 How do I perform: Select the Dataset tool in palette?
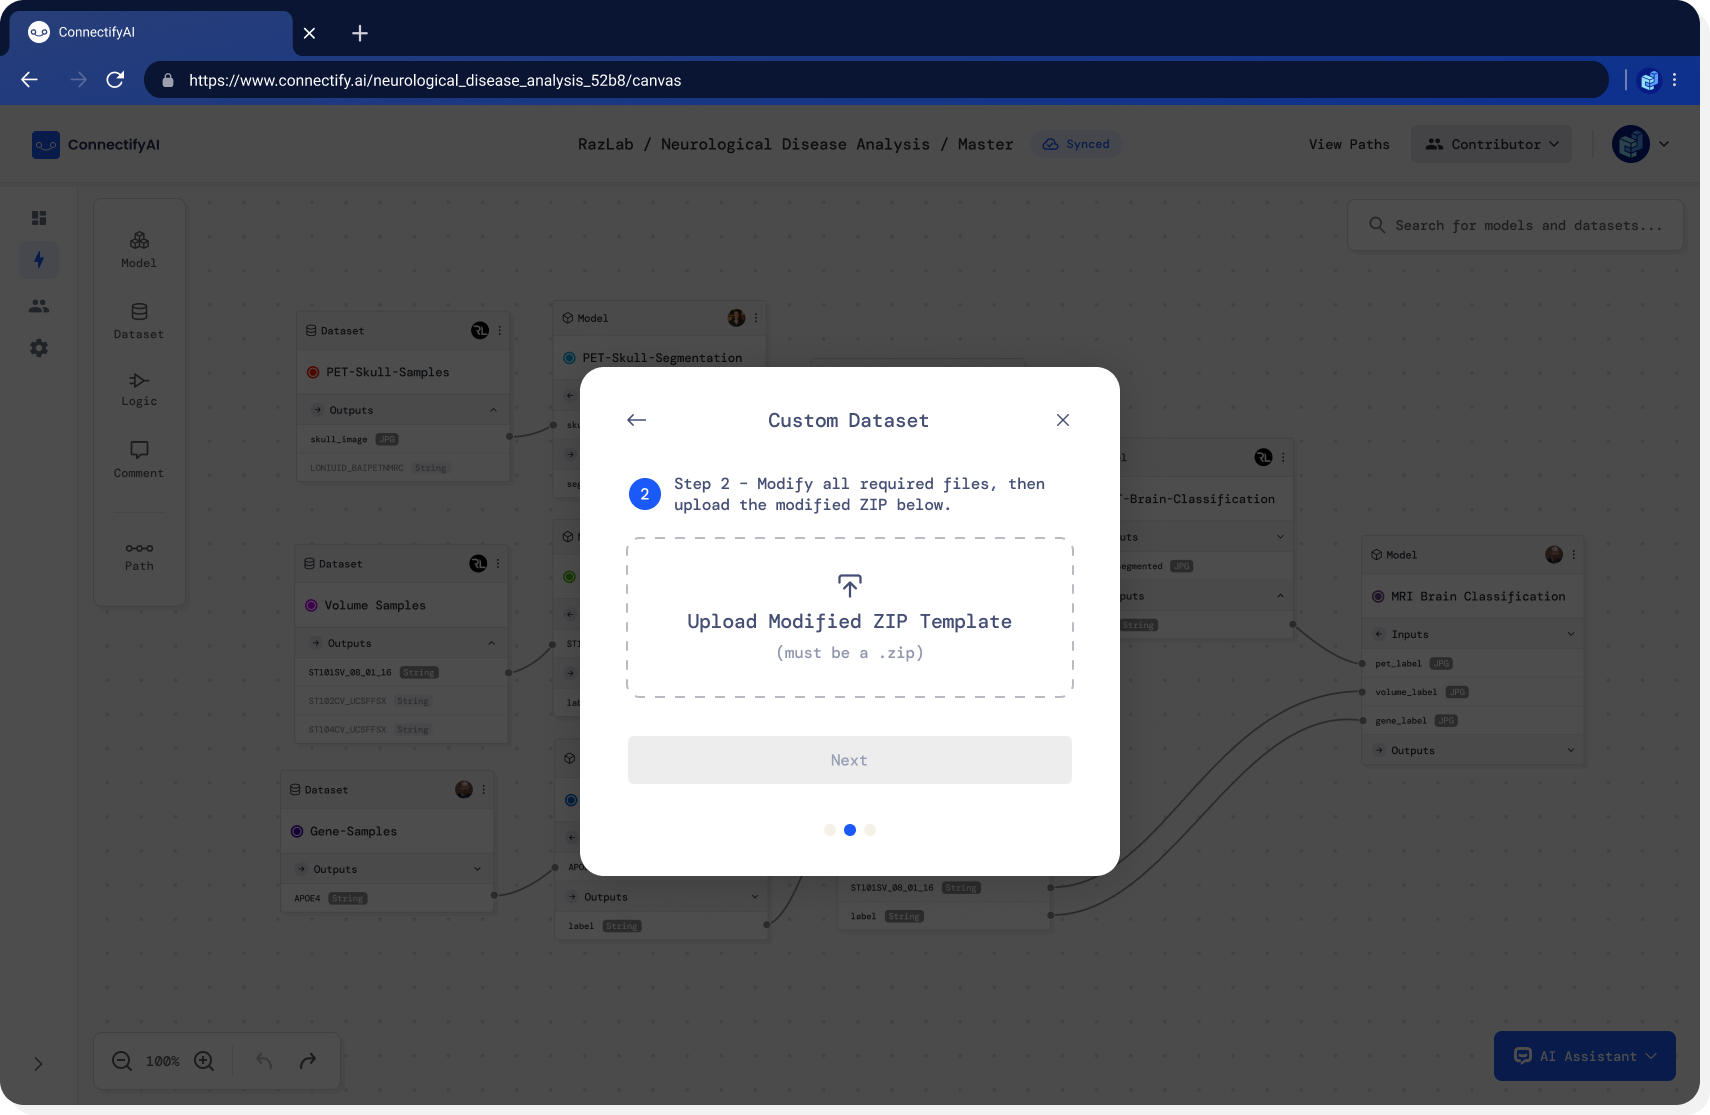[x=139, y=321]
